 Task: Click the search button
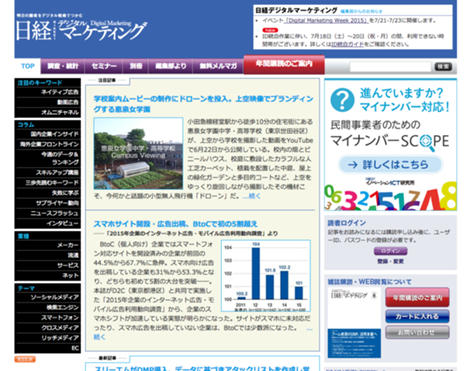click(x=443, y=67)
